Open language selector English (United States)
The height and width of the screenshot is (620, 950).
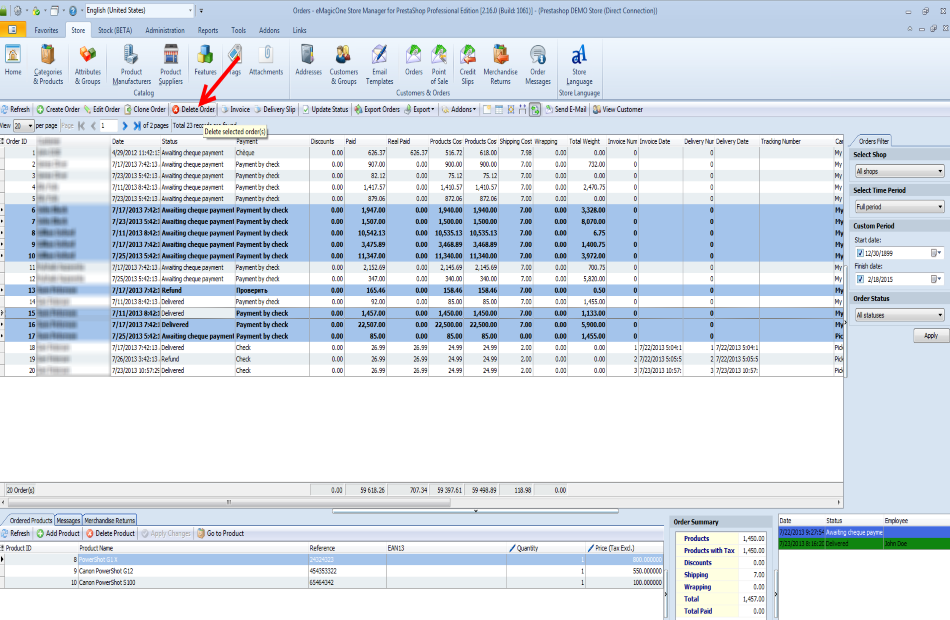139,10
